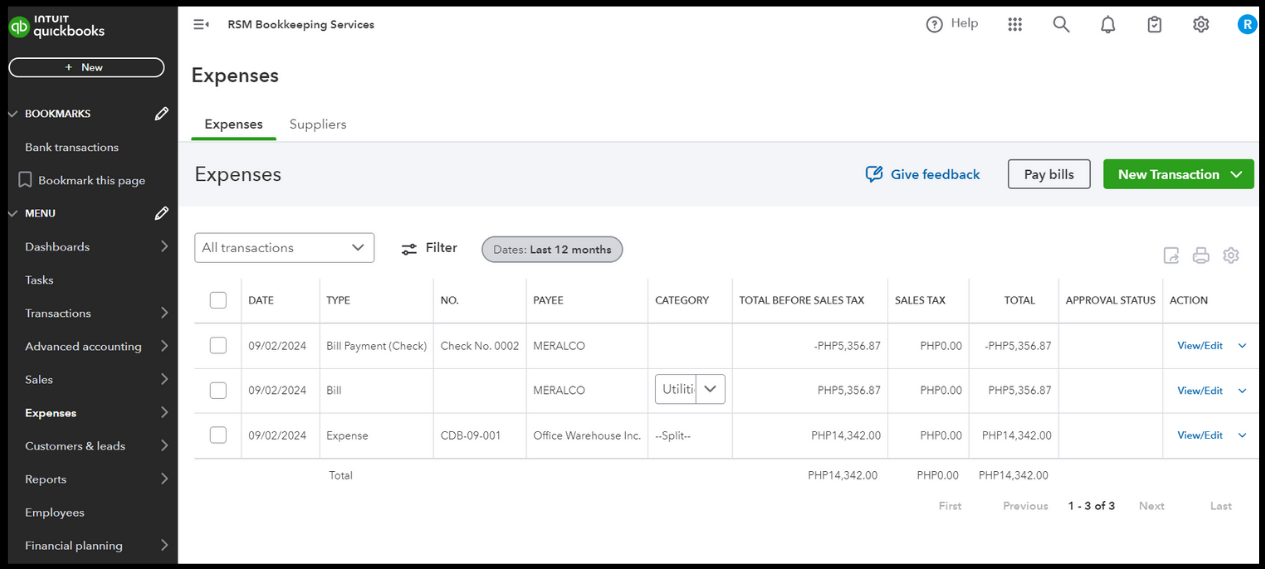This screenshot has height=569, width=1265.
Task: Open Tasks in the sidebar
Action: [39, 280]
